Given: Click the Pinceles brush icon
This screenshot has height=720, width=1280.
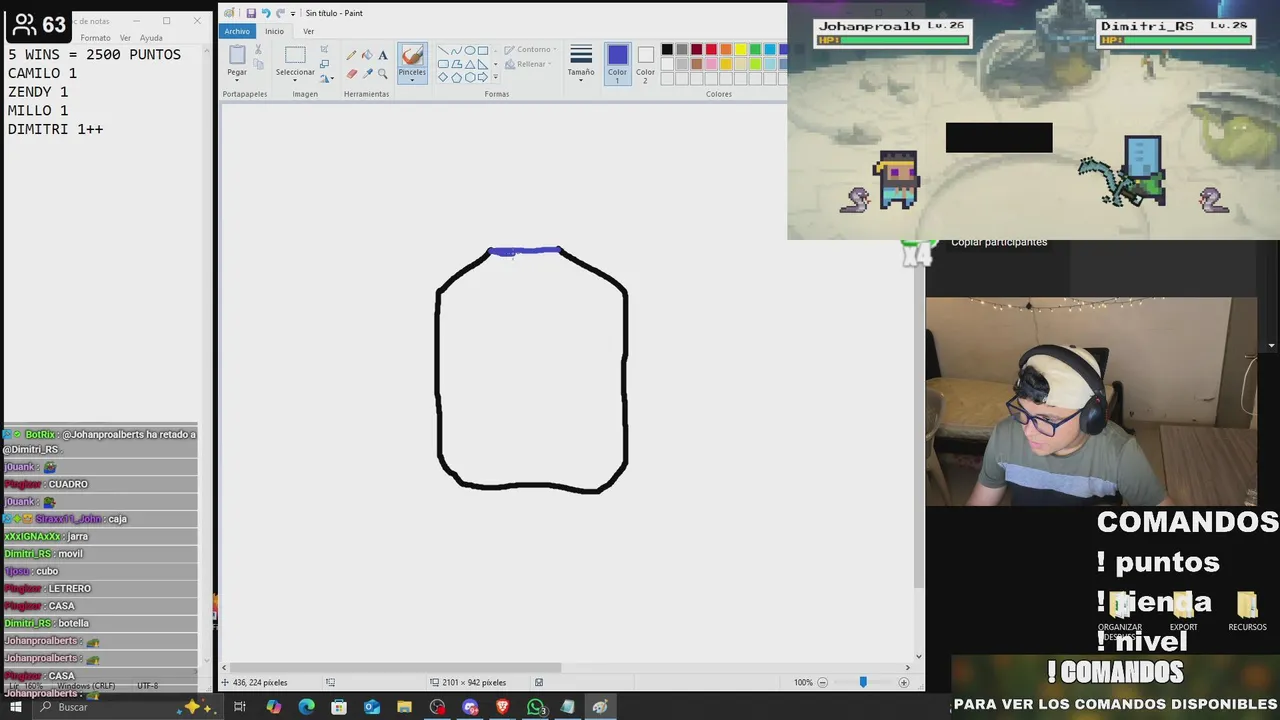Looking at the screenshot, I should [412, 55].
